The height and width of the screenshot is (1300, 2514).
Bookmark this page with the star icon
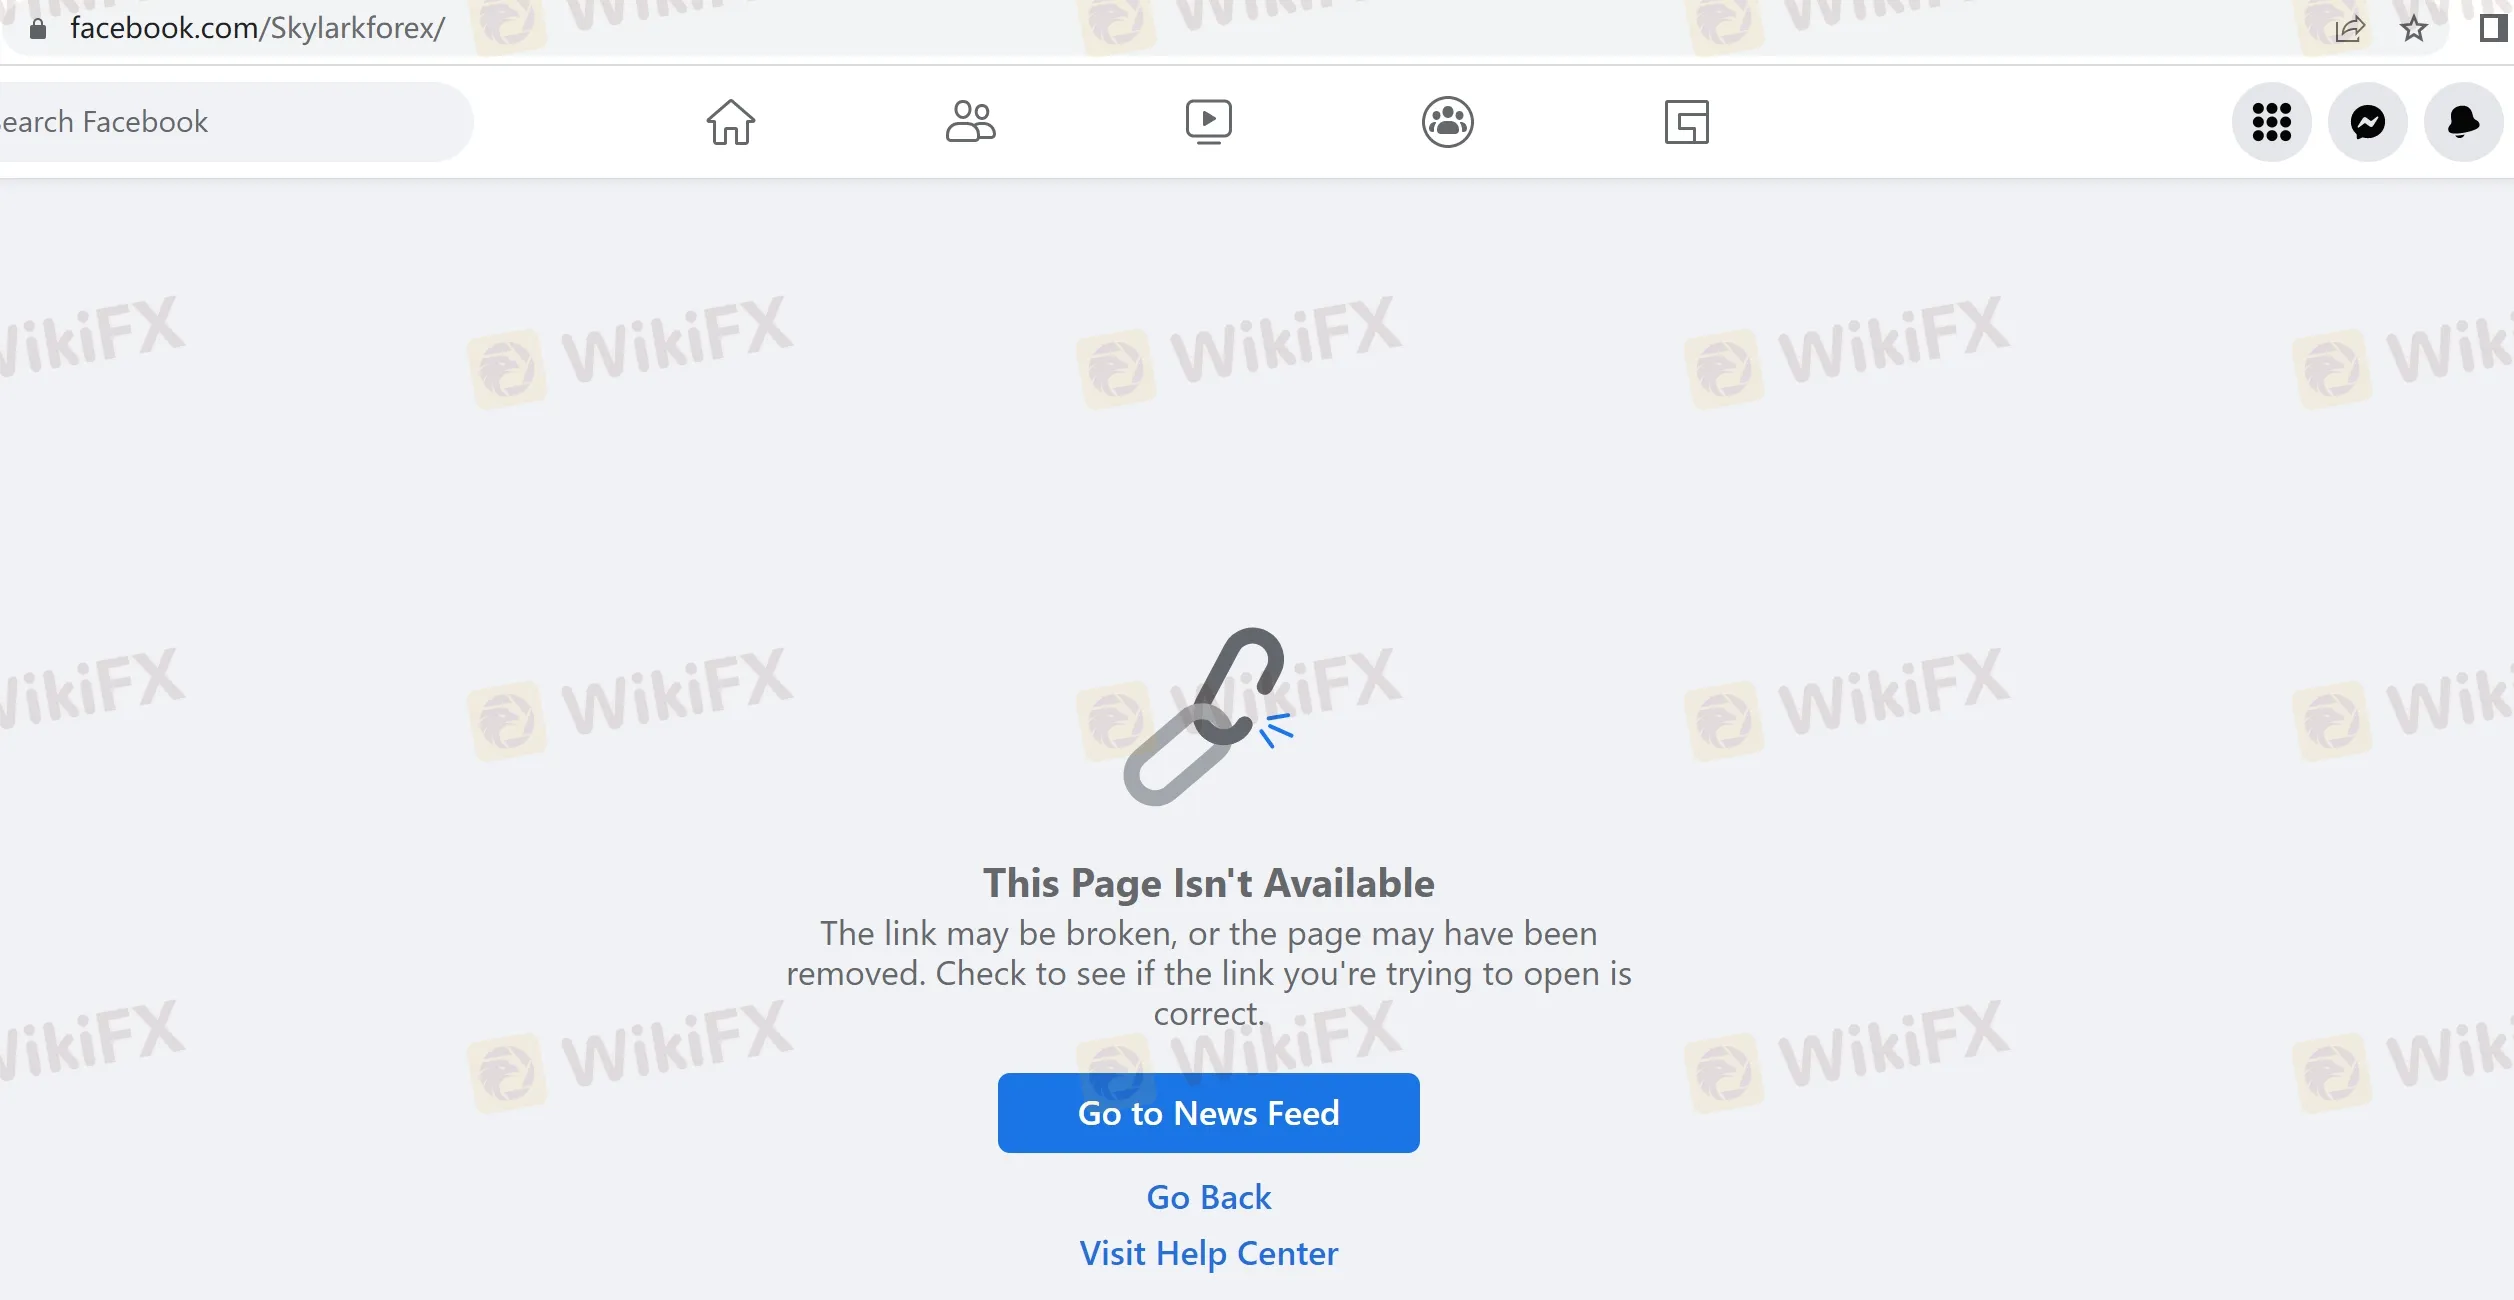click(x=2414, y=28)
